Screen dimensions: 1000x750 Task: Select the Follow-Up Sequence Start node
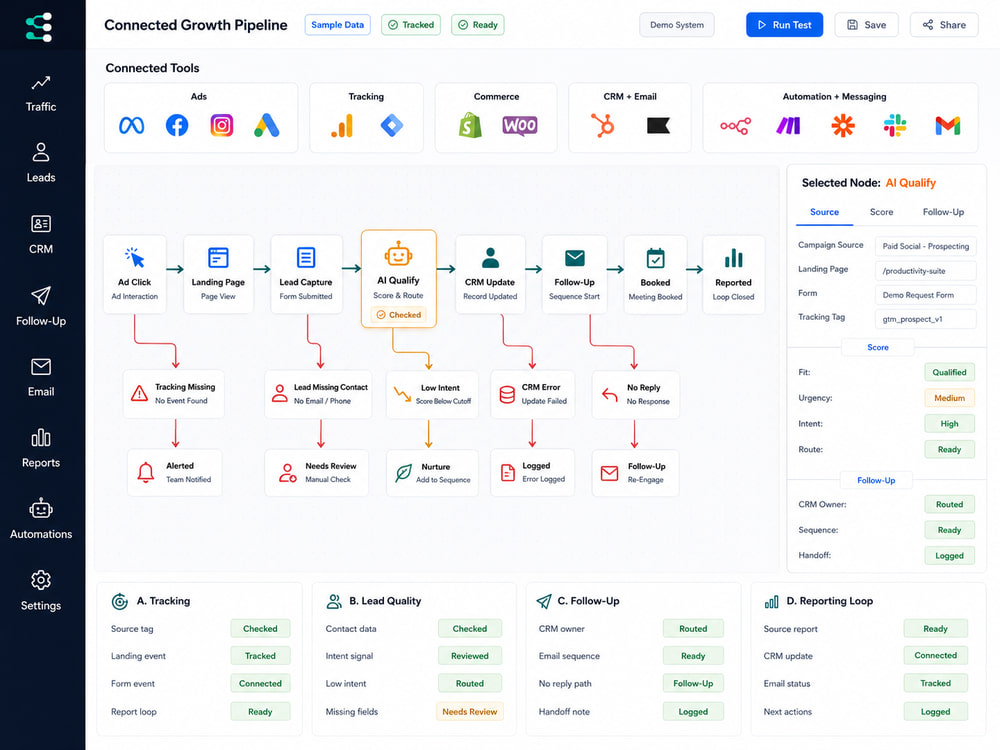click(574, 274)
